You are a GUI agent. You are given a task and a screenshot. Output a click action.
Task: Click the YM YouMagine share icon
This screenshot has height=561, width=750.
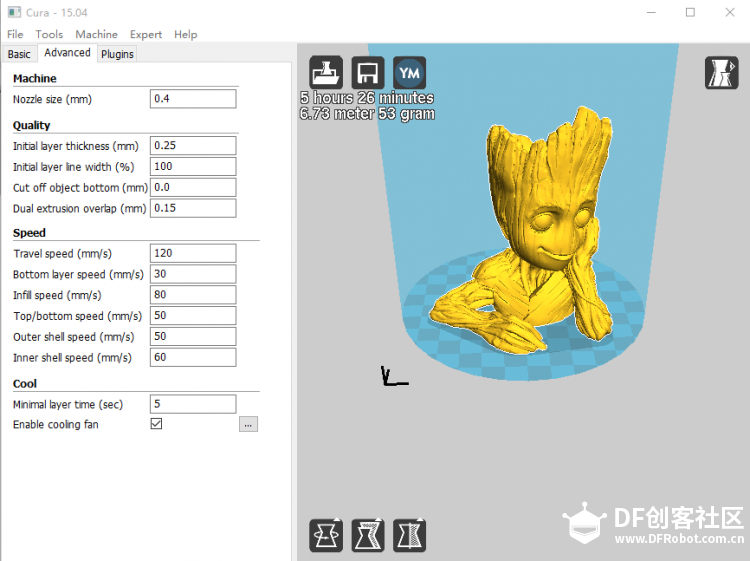pyautogui.click(x=409, y=73)
